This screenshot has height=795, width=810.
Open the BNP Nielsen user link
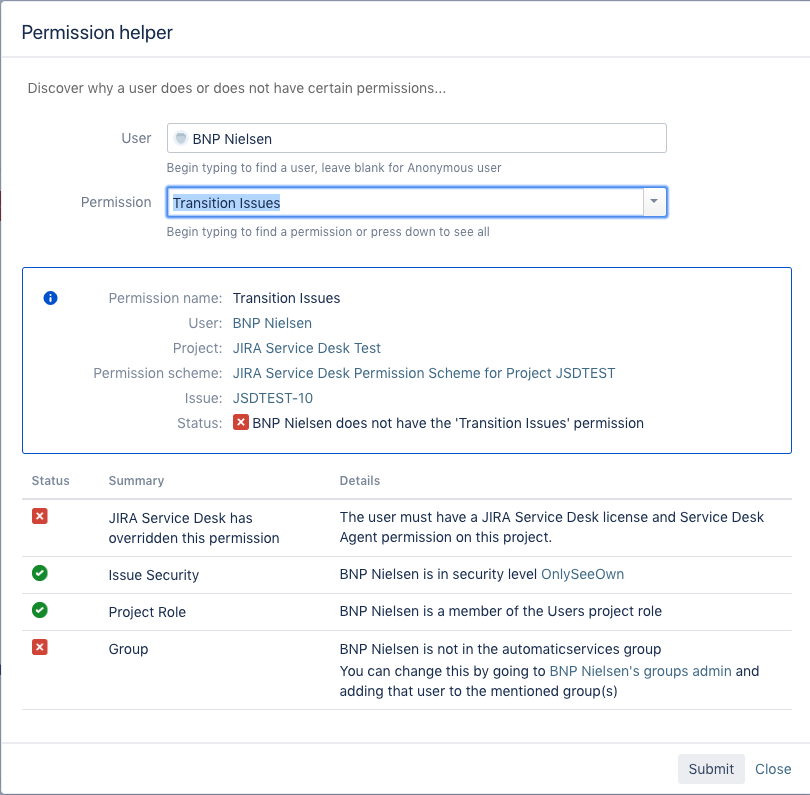[272, 323]
